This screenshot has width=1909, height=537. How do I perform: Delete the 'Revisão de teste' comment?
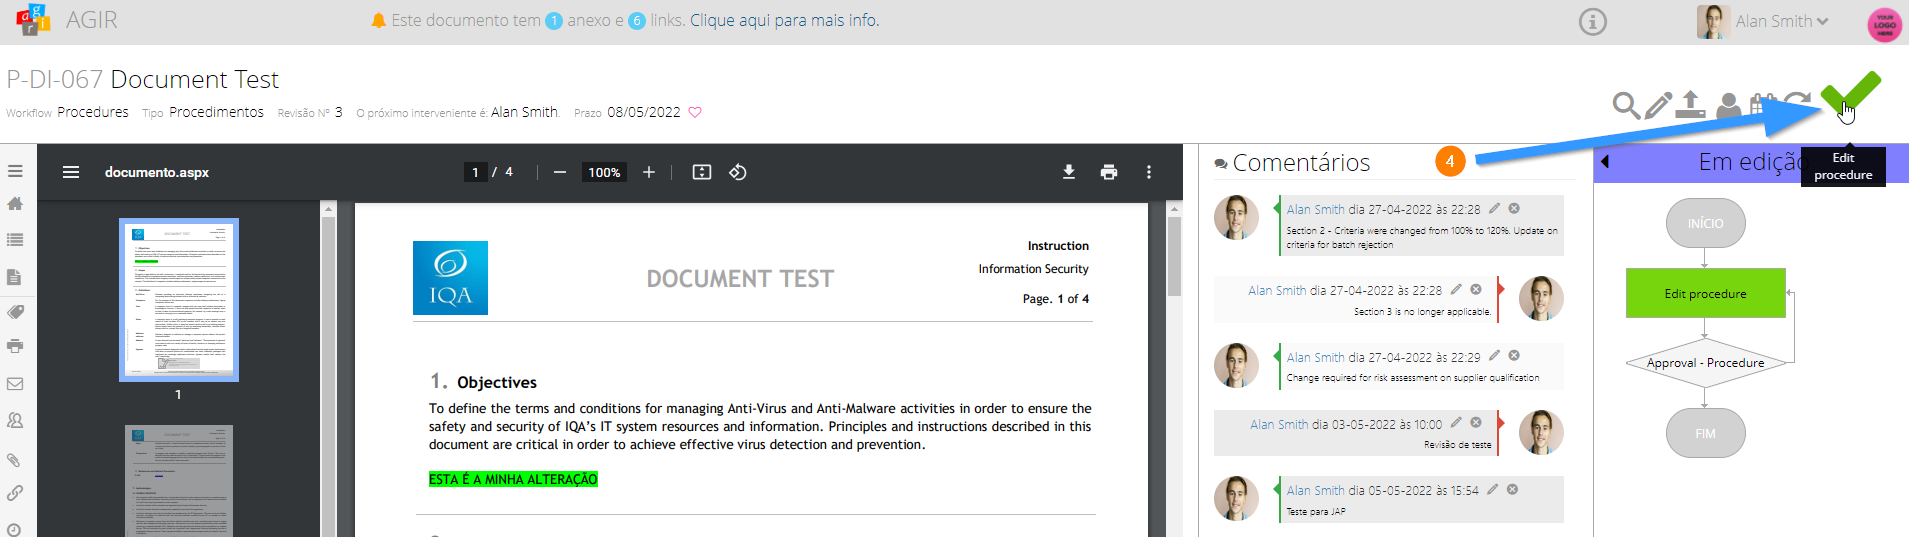(x=1476, y=422)
